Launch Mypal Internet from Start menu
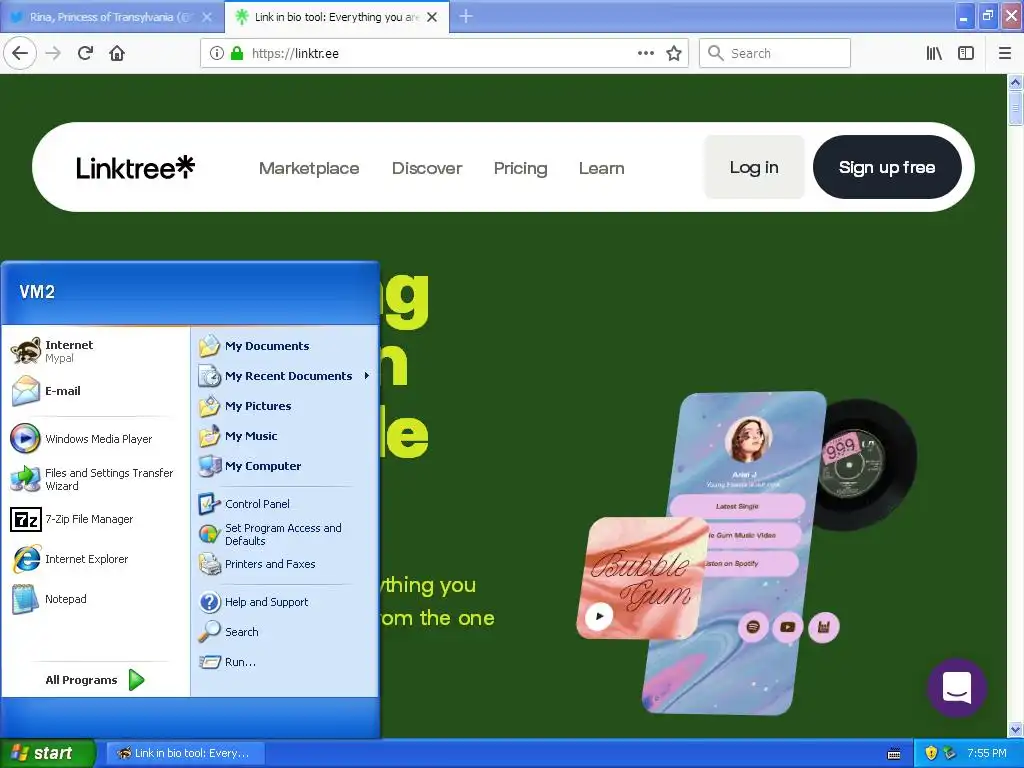The height and width of the screenshot is (768, 1024). [x=95, y=351]
